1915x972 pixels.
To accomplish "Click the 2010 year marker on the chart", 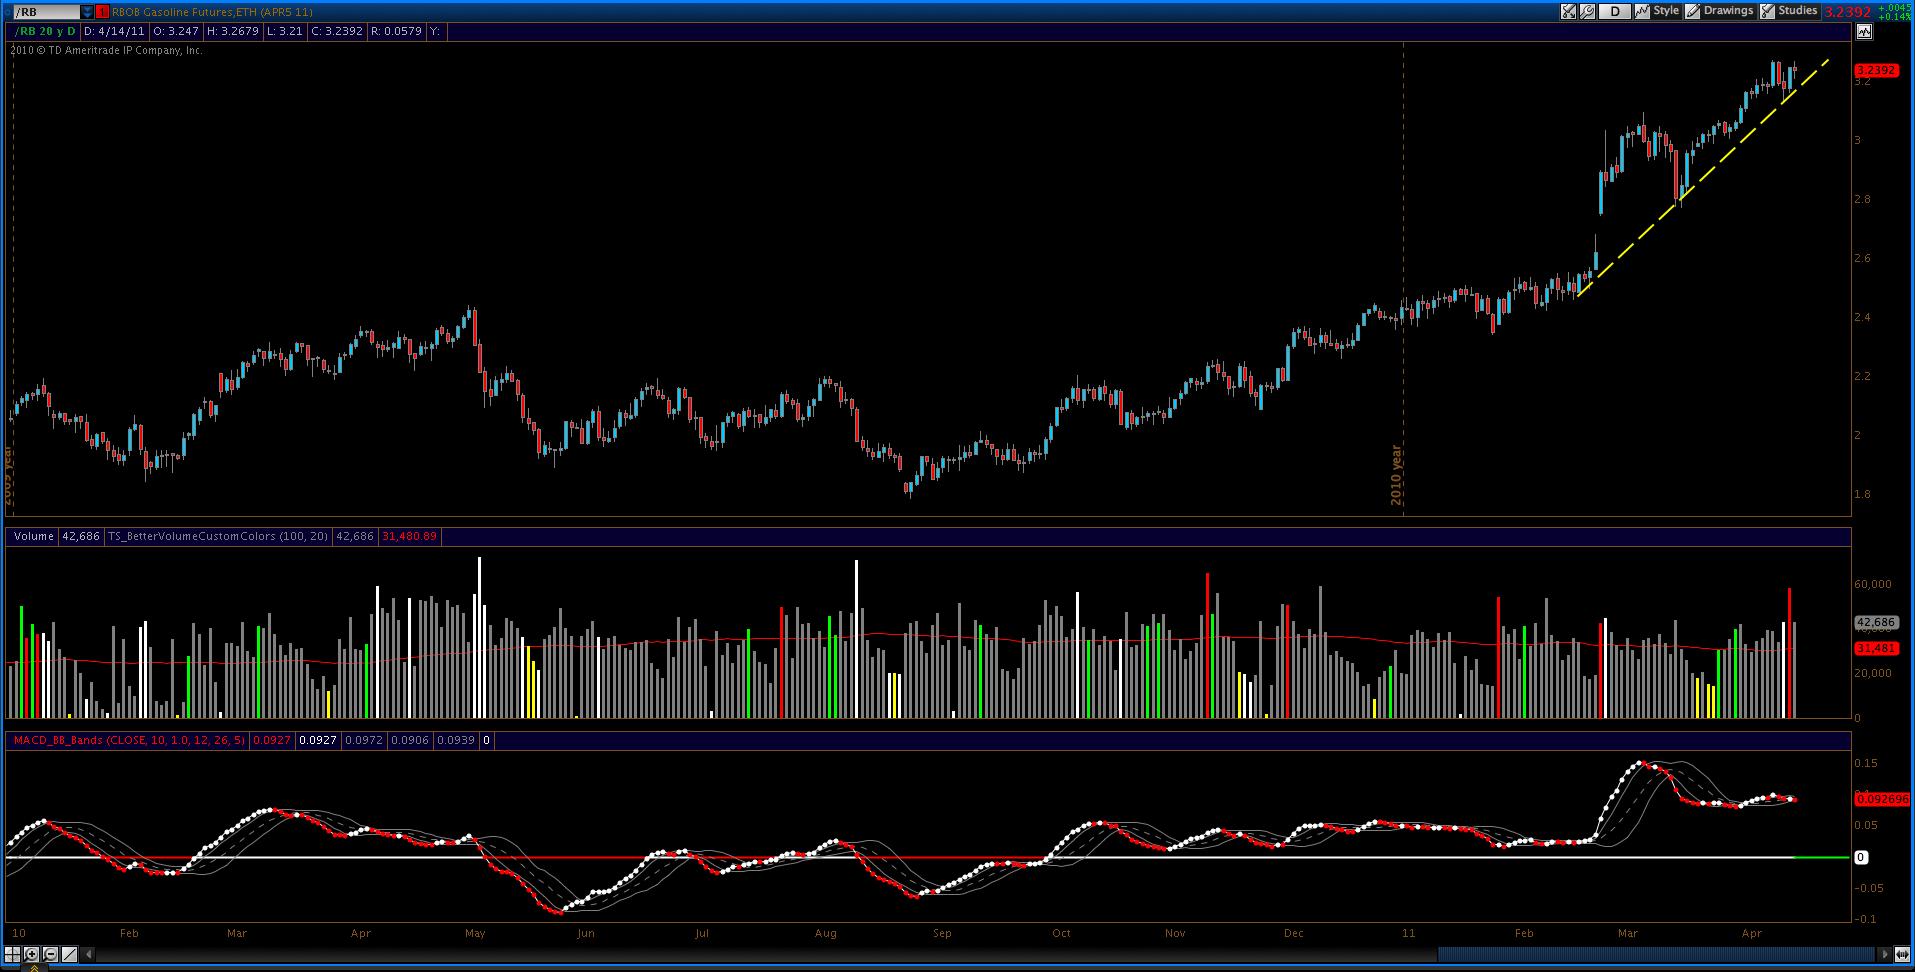I will pyautogui.click(x=1397, y=475).
